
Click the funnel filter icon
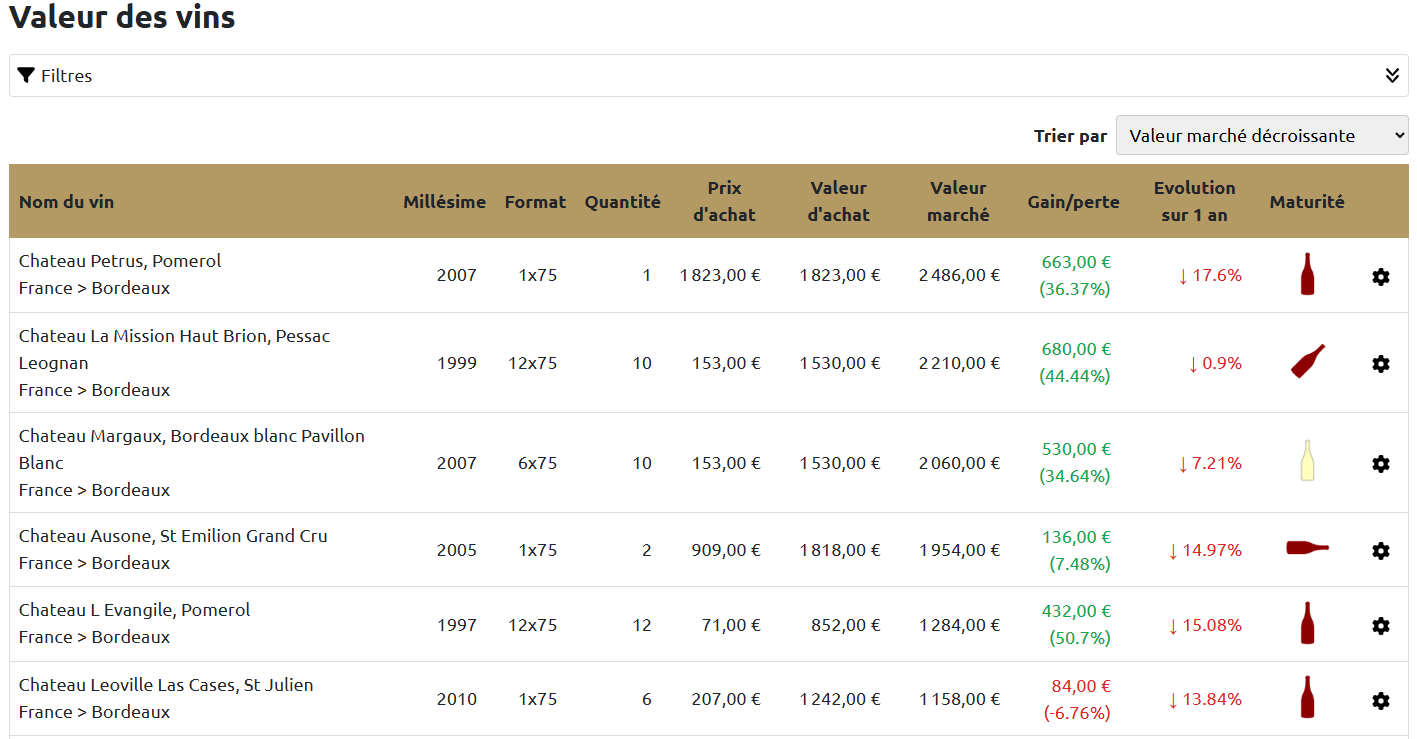click(x=26, y=75)
